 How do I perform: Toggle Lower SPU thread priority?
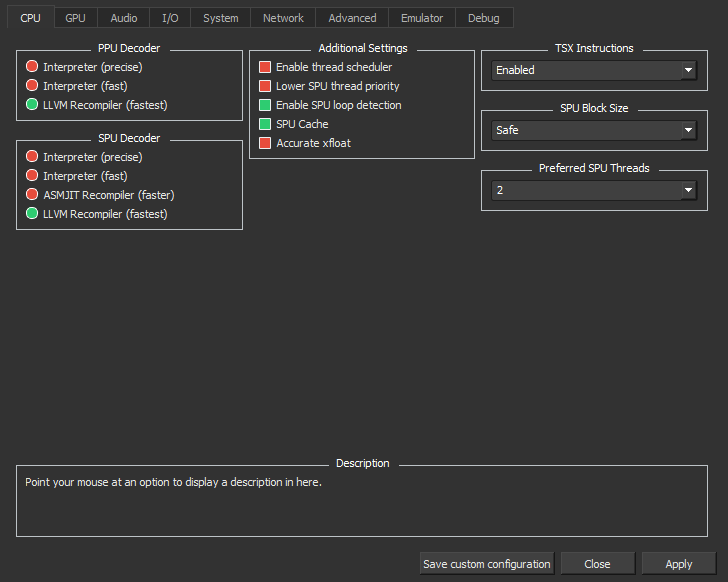coord(329,86)
